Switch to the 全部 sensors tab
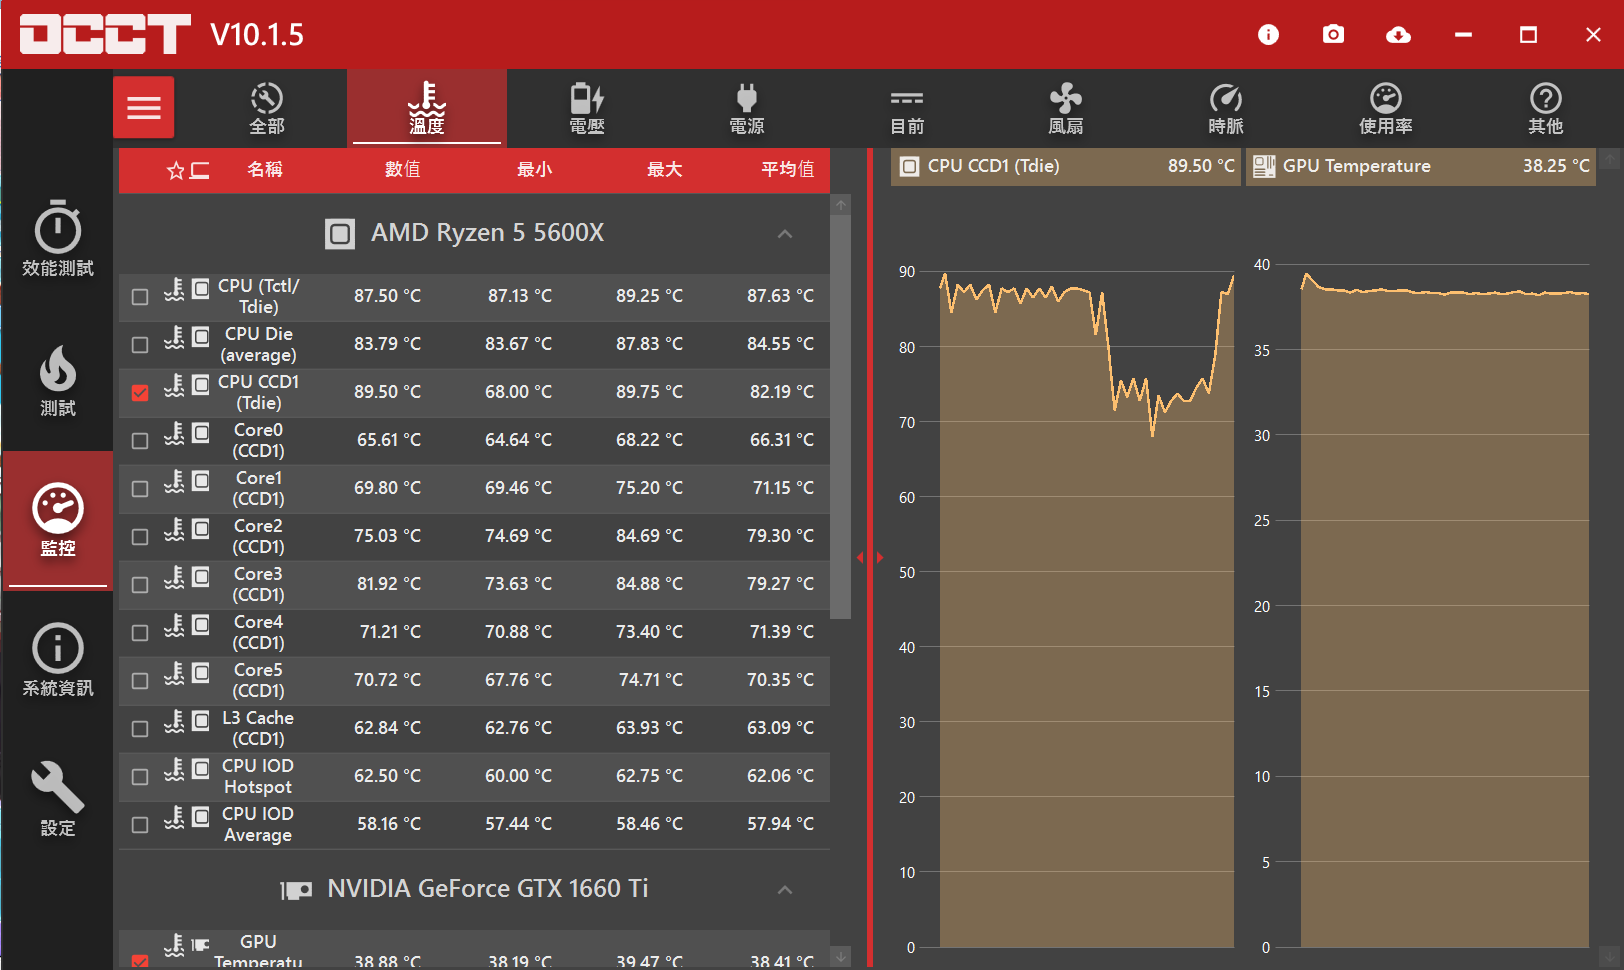The width and height of the screenshot is (1624, 970). (x=267, y=108)
